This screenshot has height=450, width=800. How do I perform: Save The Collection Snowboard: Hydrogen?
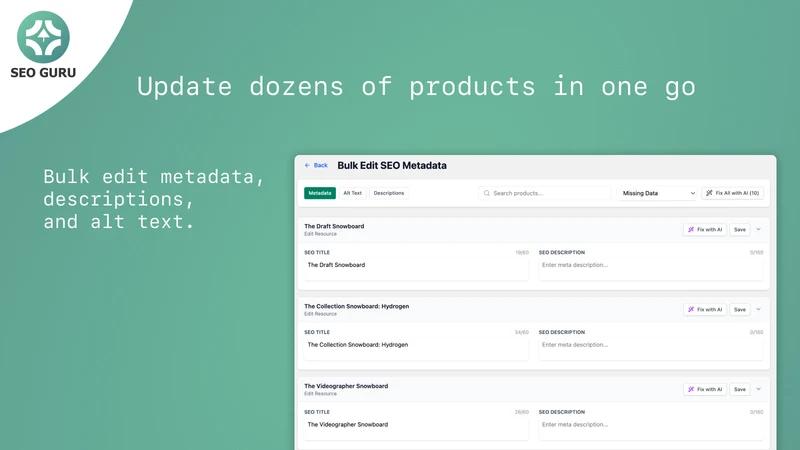tap(740, 310)
